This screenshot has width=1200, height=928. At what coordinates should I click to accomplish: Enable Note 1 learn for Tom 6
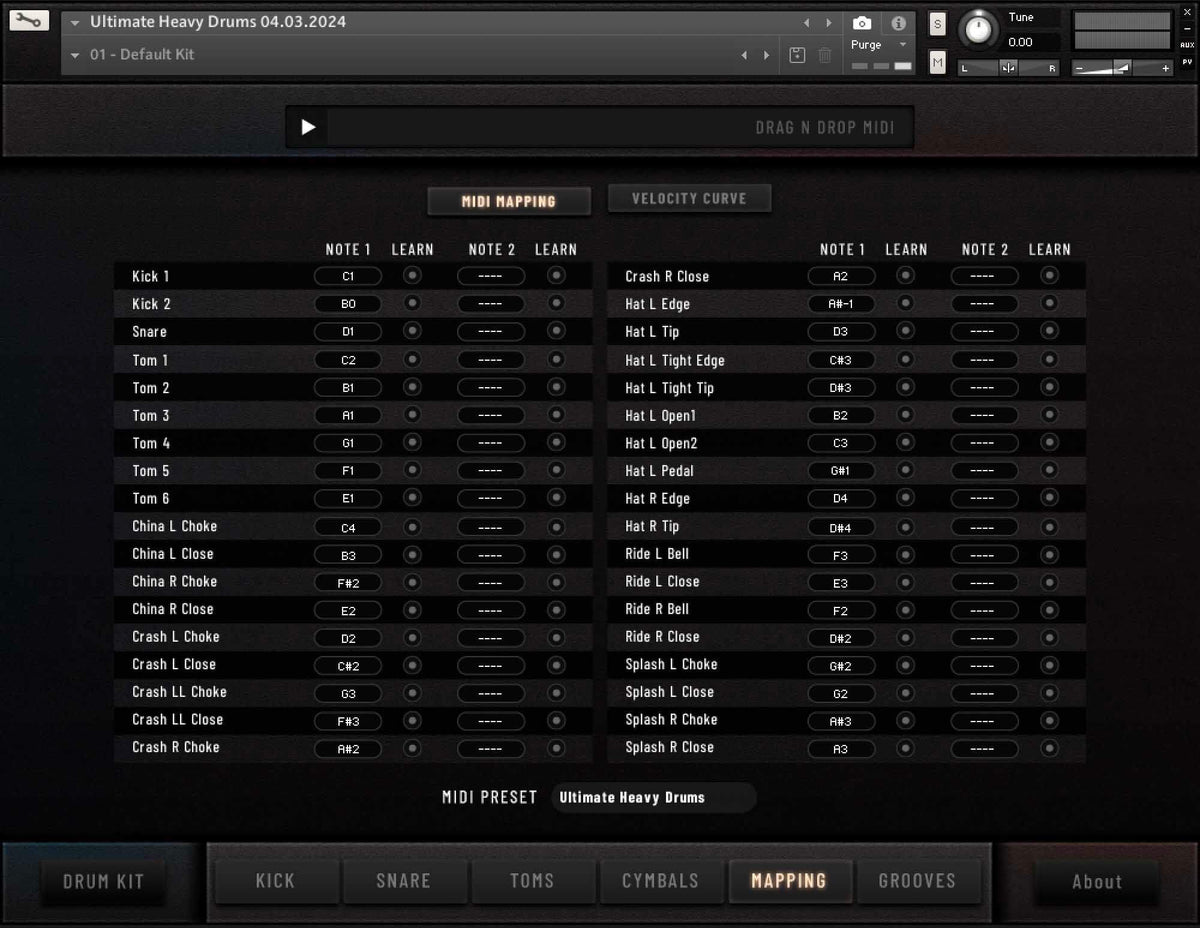(412, 498)
